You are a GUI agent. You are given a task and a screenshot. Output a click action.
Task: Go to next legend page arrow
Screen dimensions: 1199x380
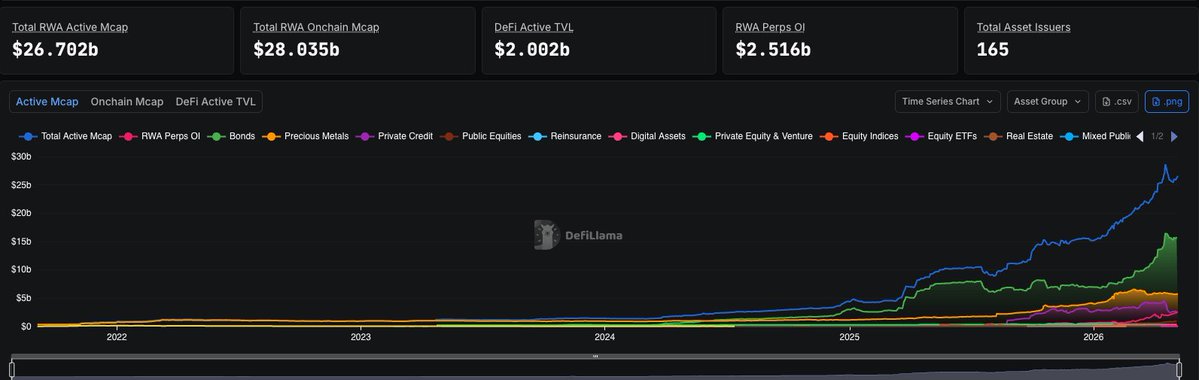[1175, 136]
